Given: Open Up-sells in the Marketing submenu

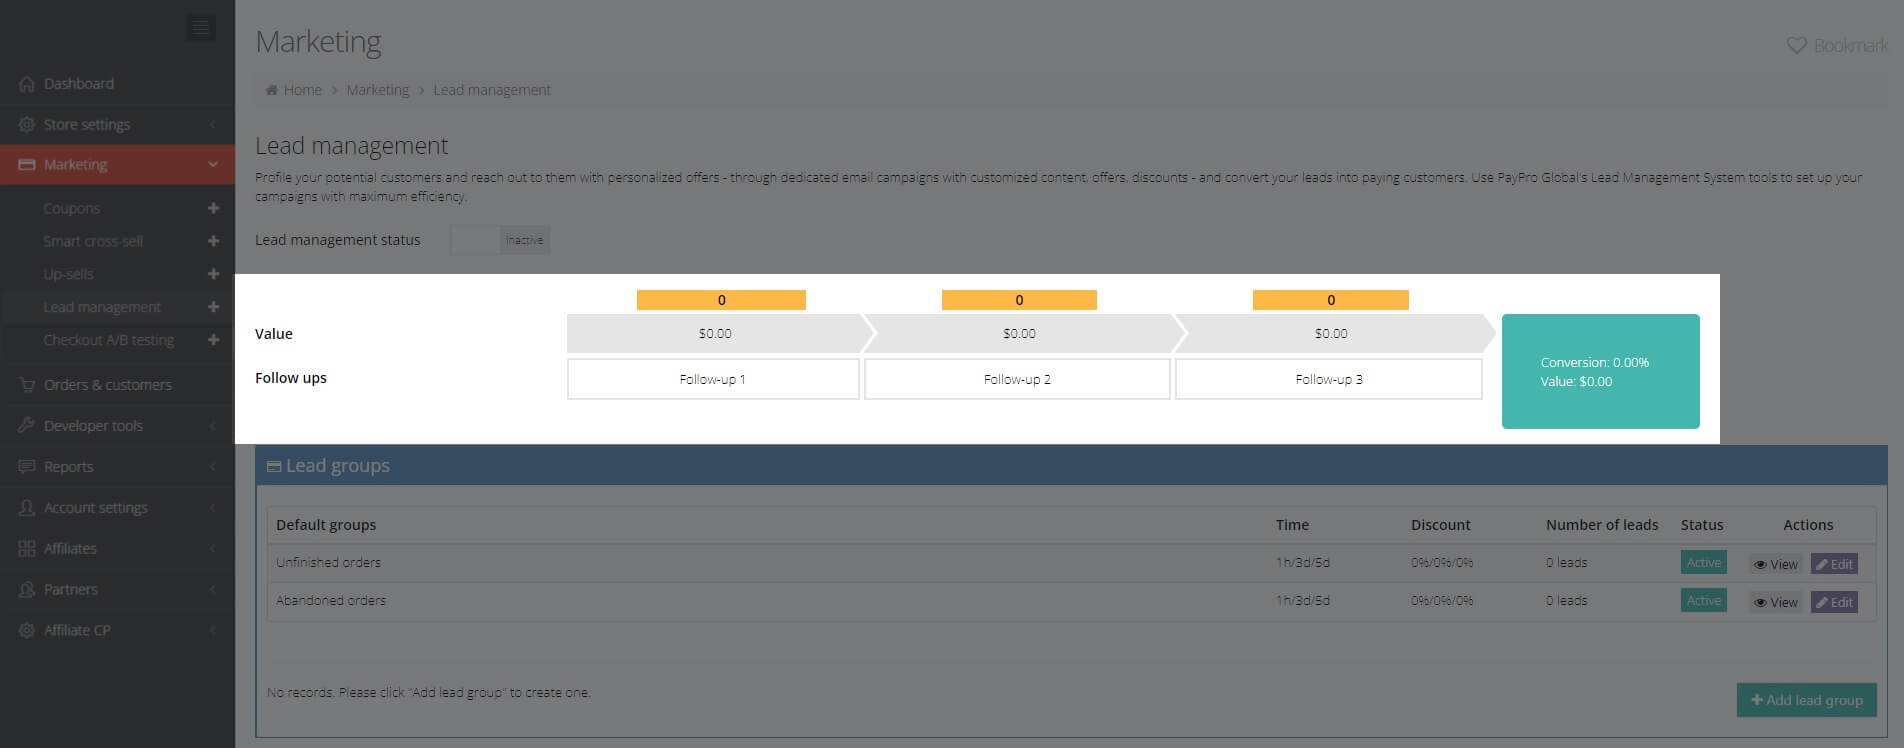Looking at the screenshot, I should pos(68,274).
